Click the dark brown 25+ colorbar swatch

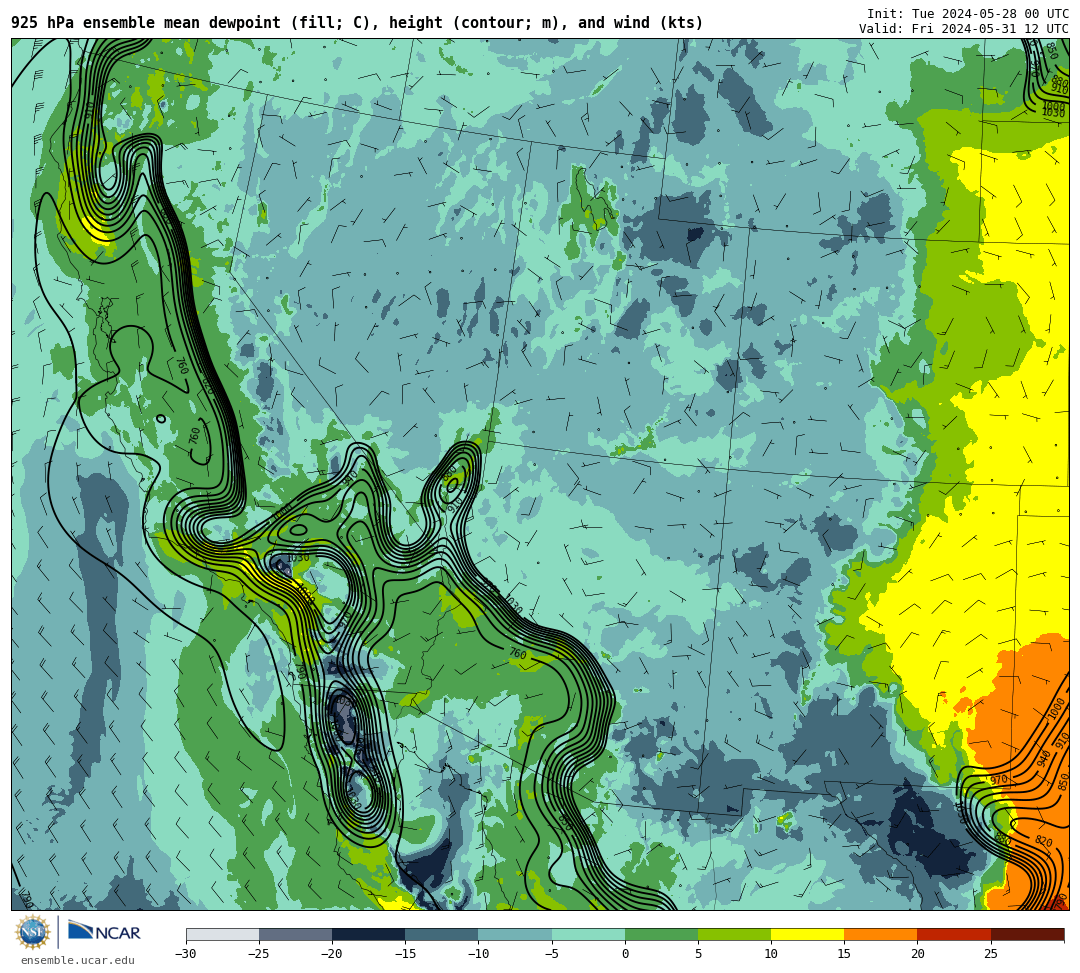(1027, 934)
